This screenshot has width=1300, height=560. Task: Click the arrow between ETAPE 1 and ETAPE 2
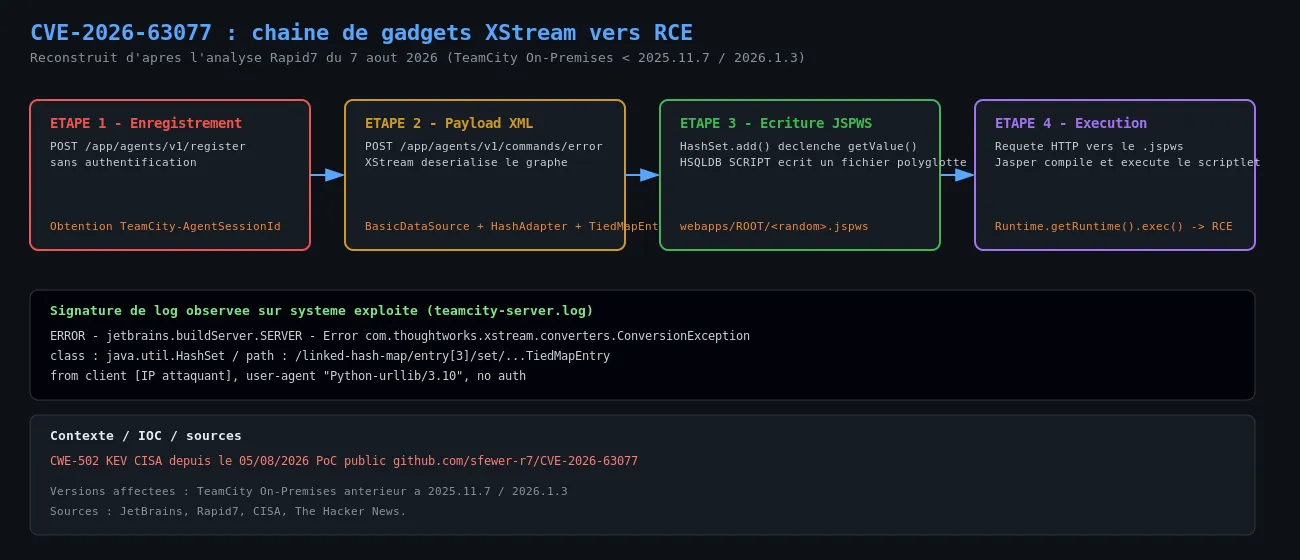coord(327,175)
